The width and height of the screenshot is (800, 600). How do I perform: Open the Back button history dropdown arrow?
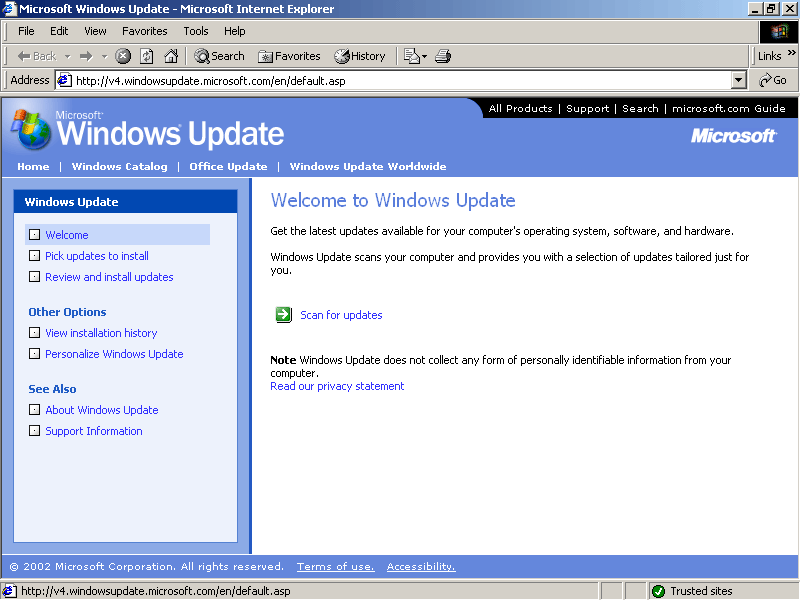tap(68, 56)
